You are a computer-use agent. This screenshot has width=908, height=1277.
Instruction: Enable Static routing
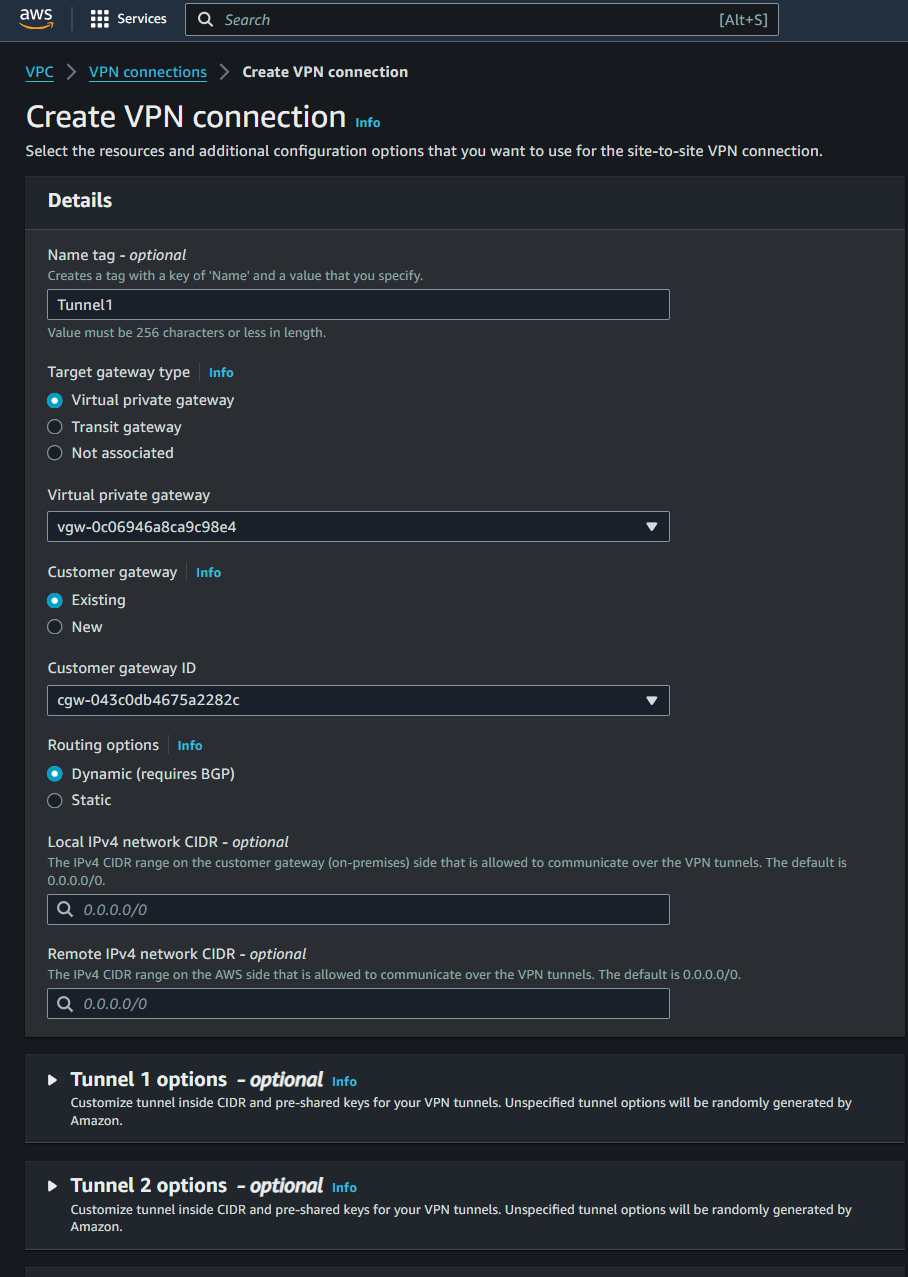click(55, 800)
